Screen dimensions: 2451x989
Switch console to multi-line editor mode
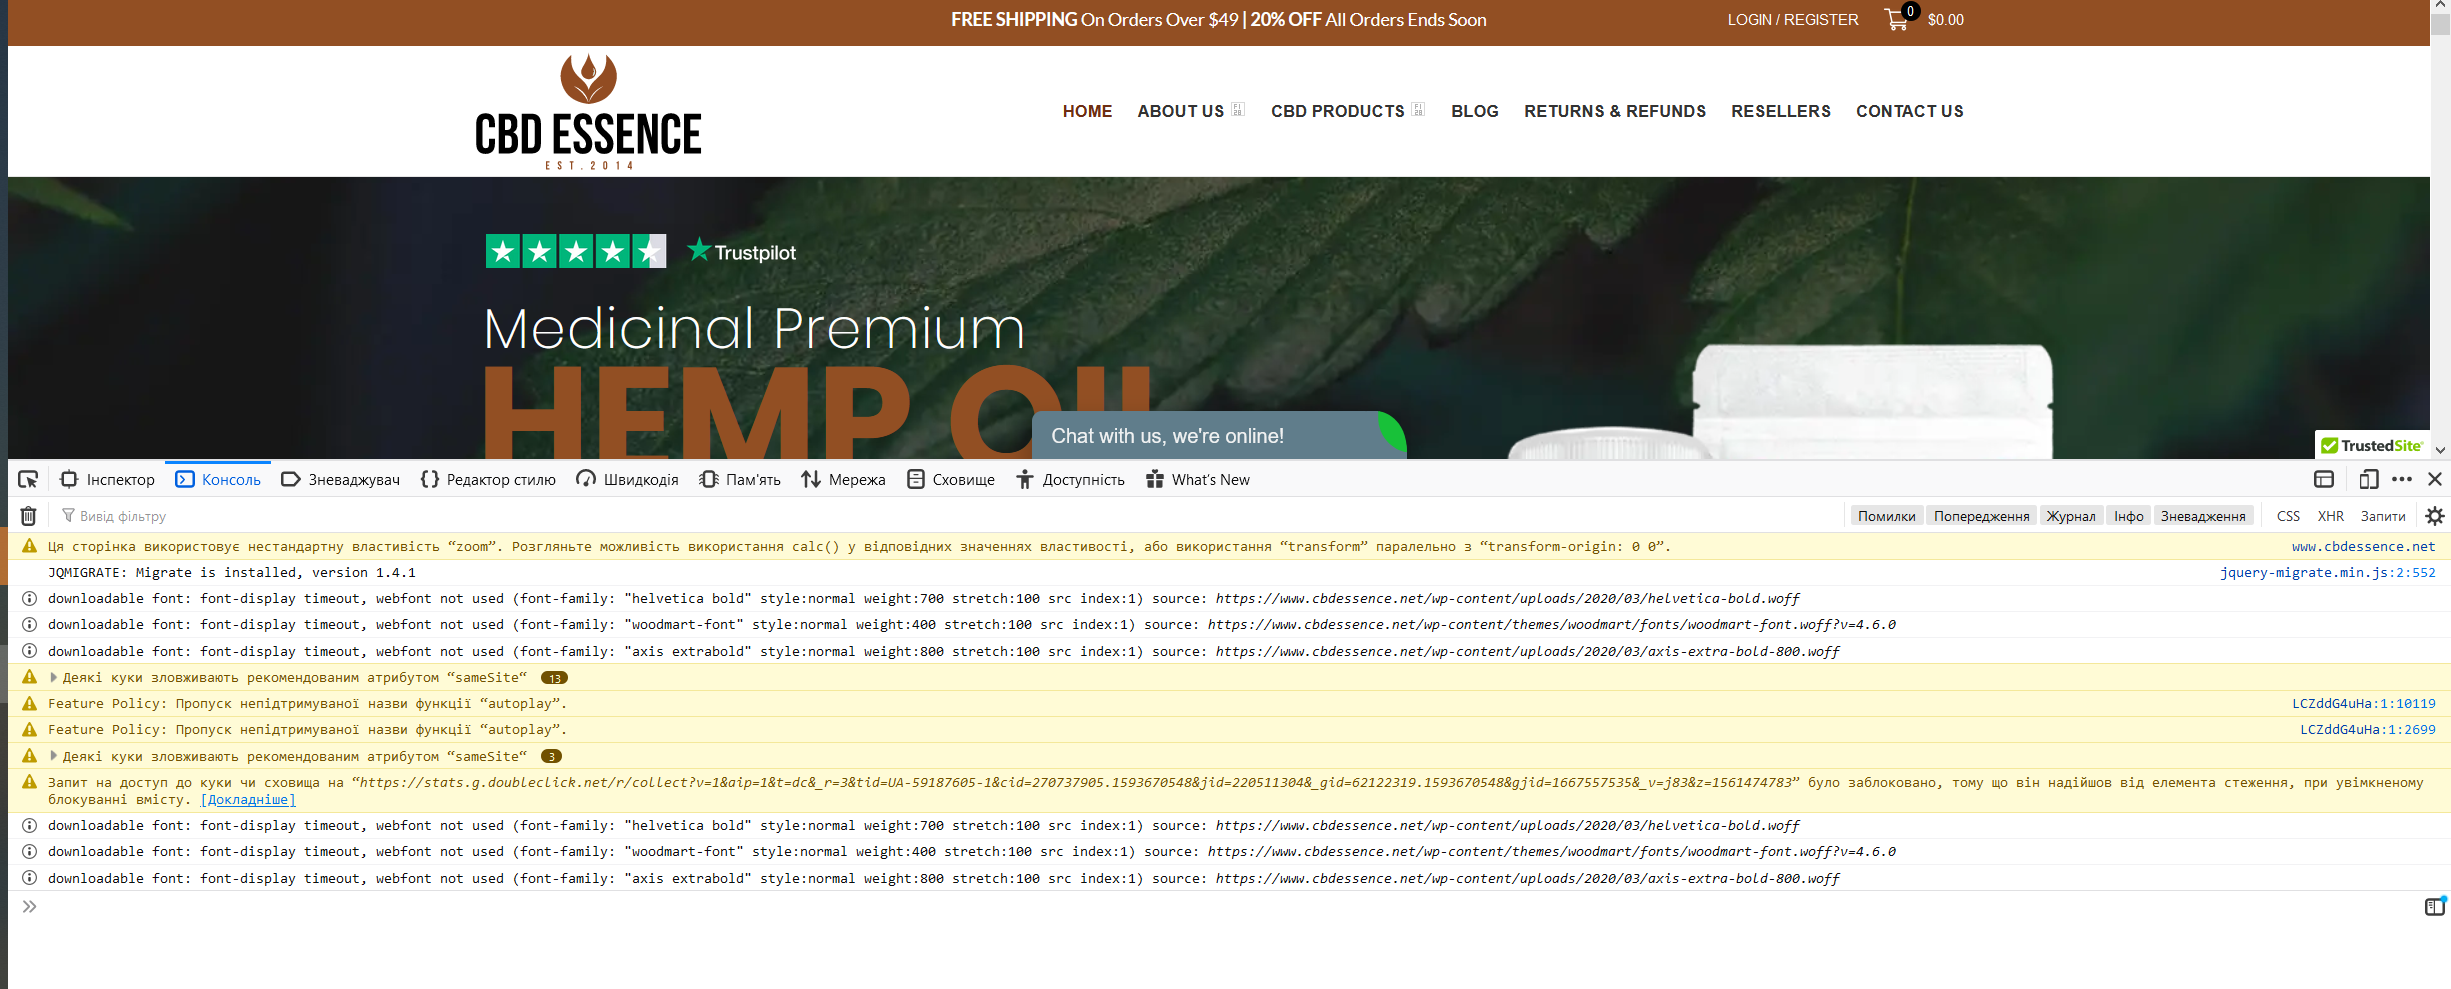[x=2435, y=907]
